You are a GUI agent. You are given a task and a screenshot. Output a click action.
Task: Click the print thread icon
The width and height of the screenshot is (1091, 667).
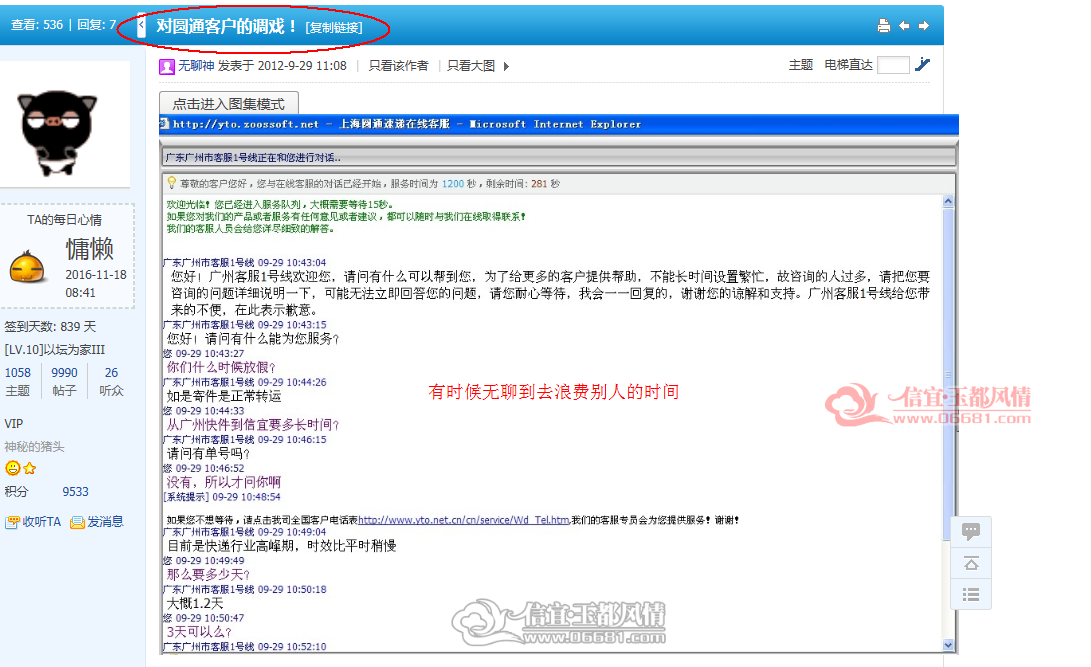(x=884, y=26)
